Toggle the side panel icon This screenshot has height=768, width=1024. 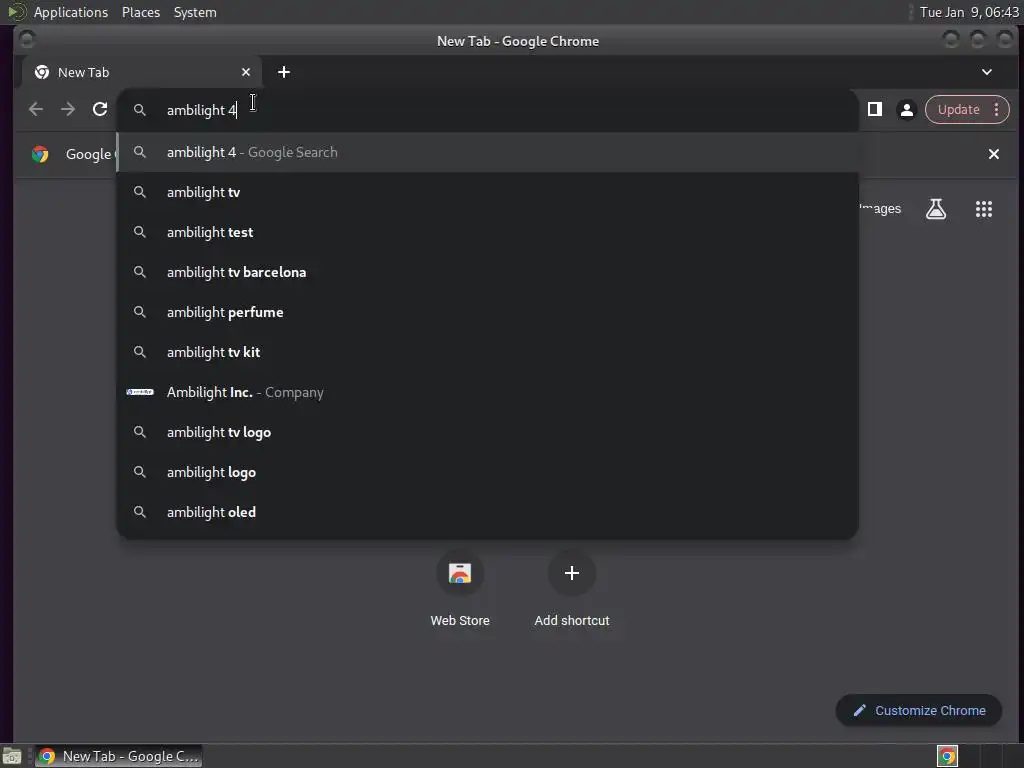(x=874, y=110)
